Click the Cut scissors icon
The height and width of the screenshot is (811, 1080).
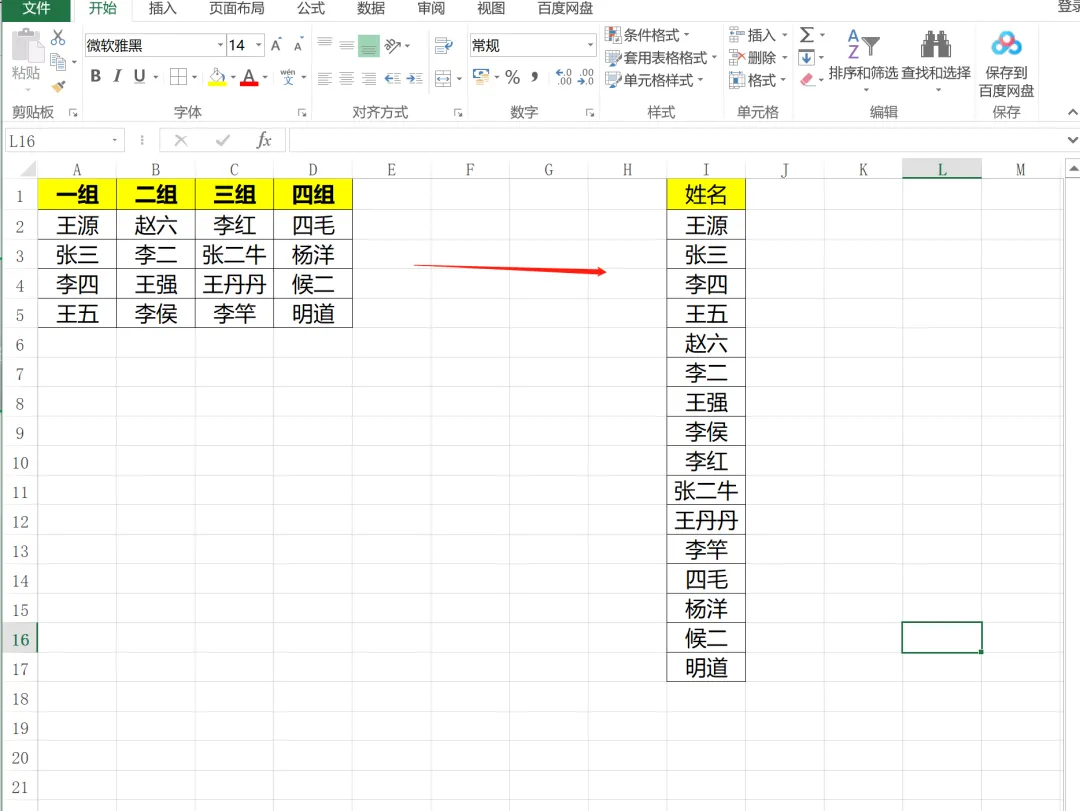[59, 37]
